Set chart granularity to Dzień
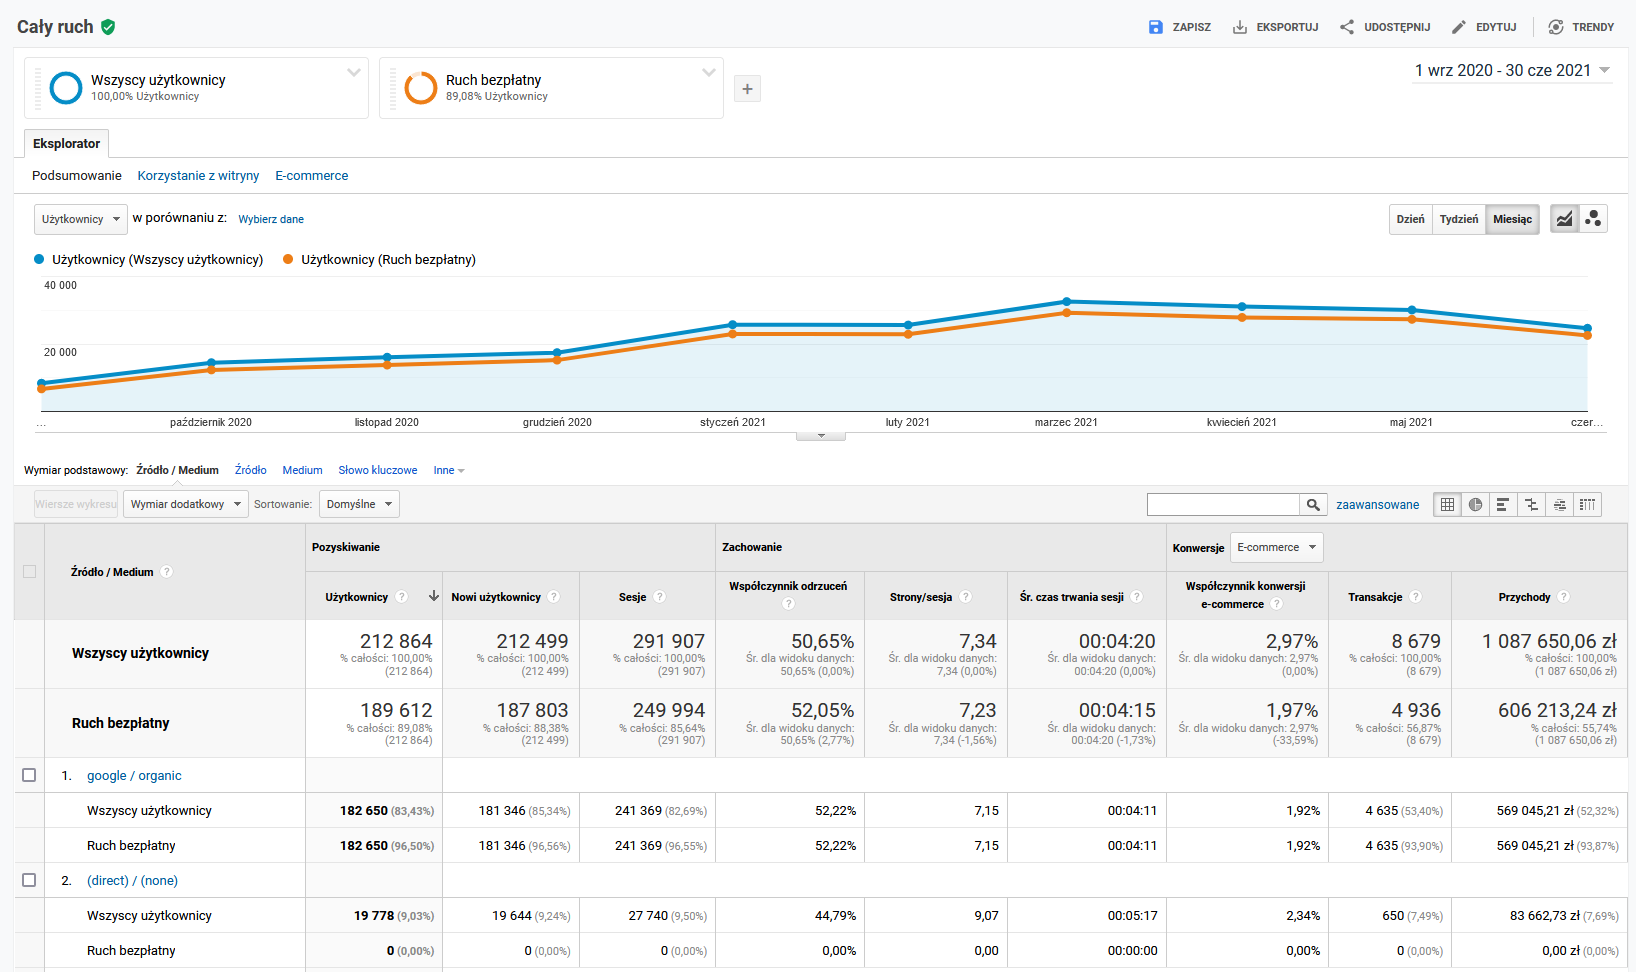Image resolution: width=1636 pixels, height=972 pixels. click(x=1410, y=219)
